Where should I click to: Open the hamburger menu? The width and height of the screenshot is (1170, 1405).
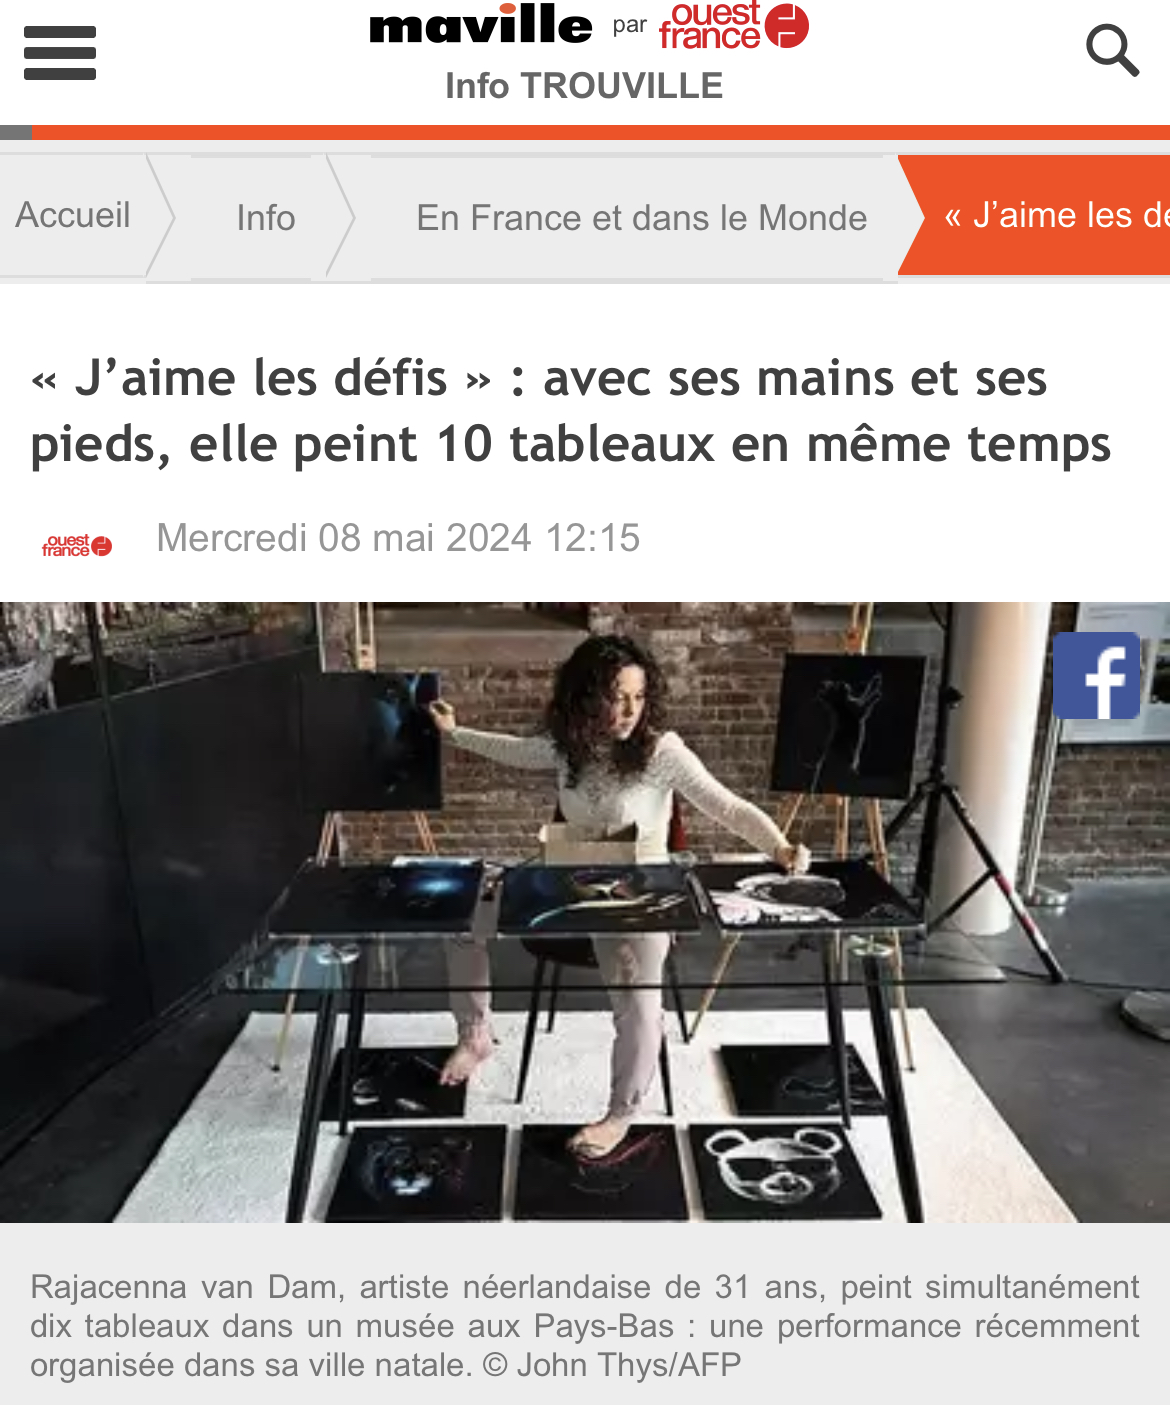click(x=60, y=53)
